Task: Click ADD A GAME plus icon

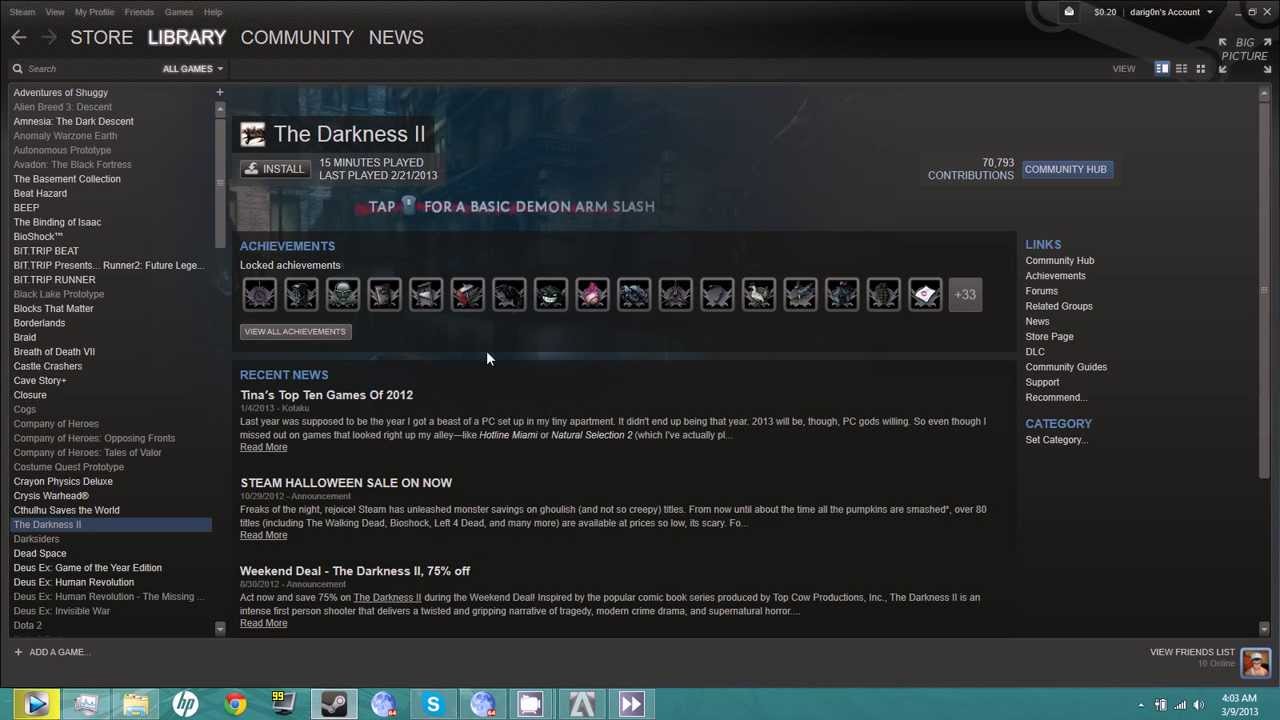Action: tap(18, 652)
